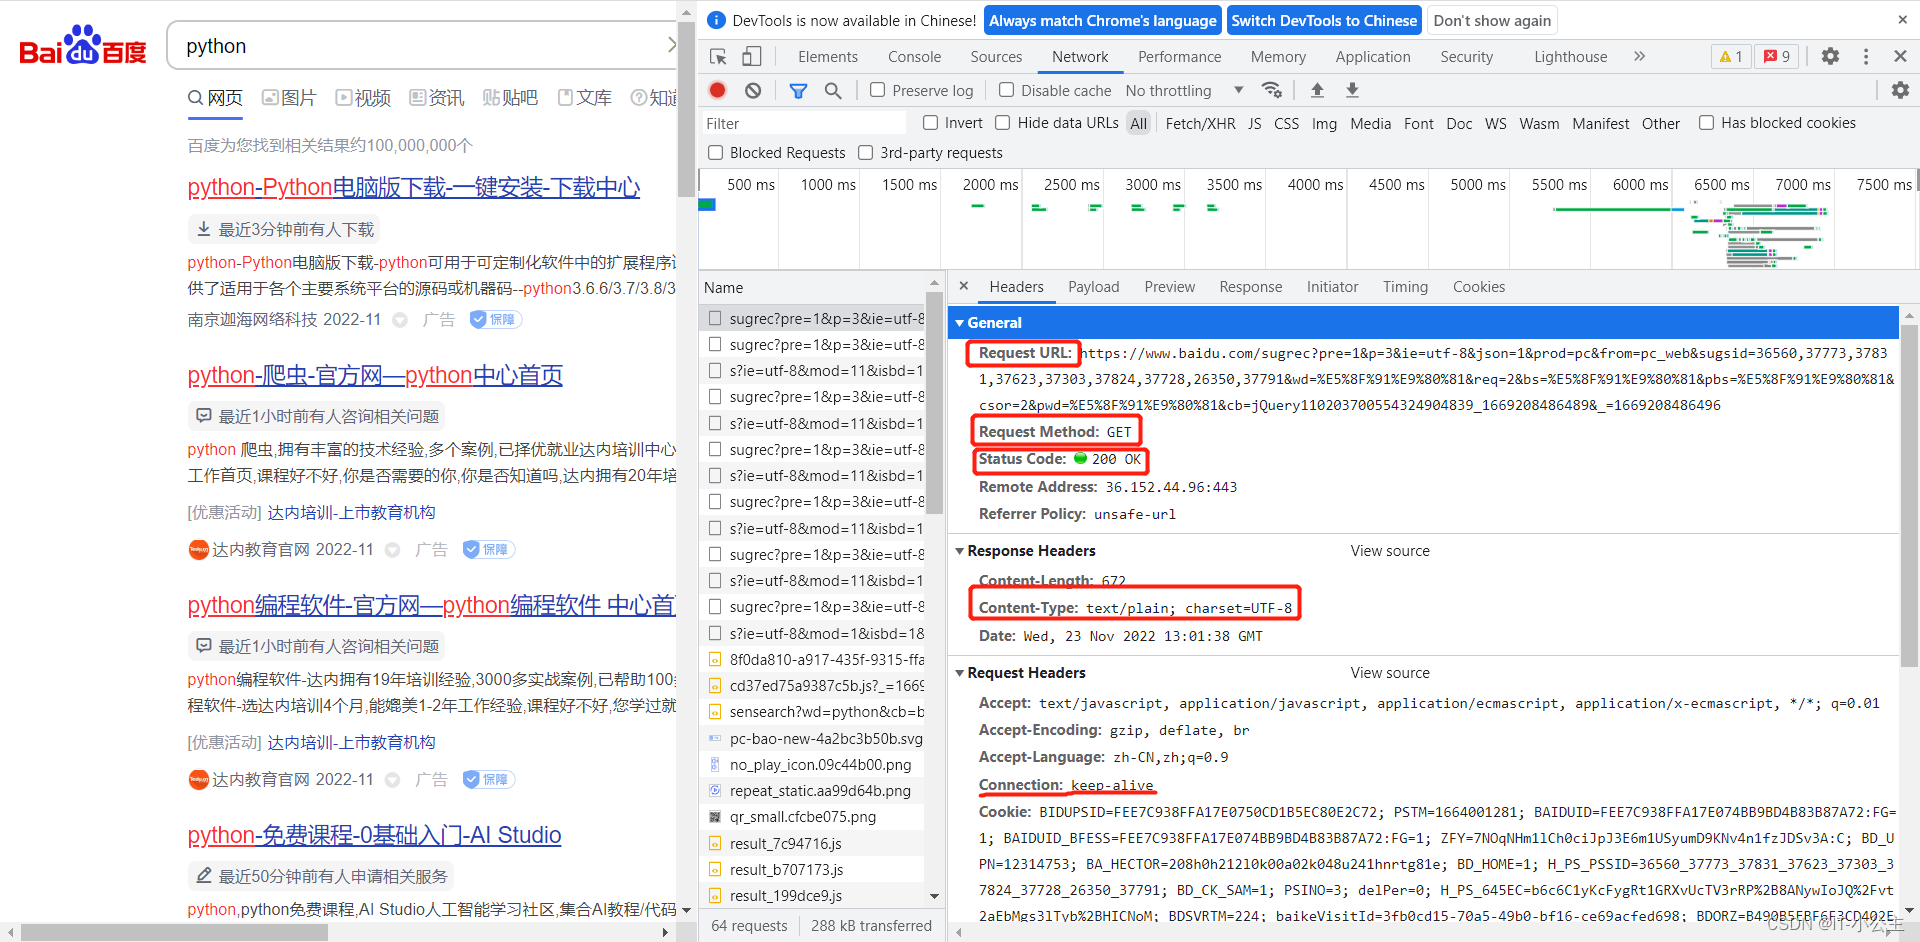Click Don't show again
This screenshot has height=942, width=1920.
click(1492, 20)
